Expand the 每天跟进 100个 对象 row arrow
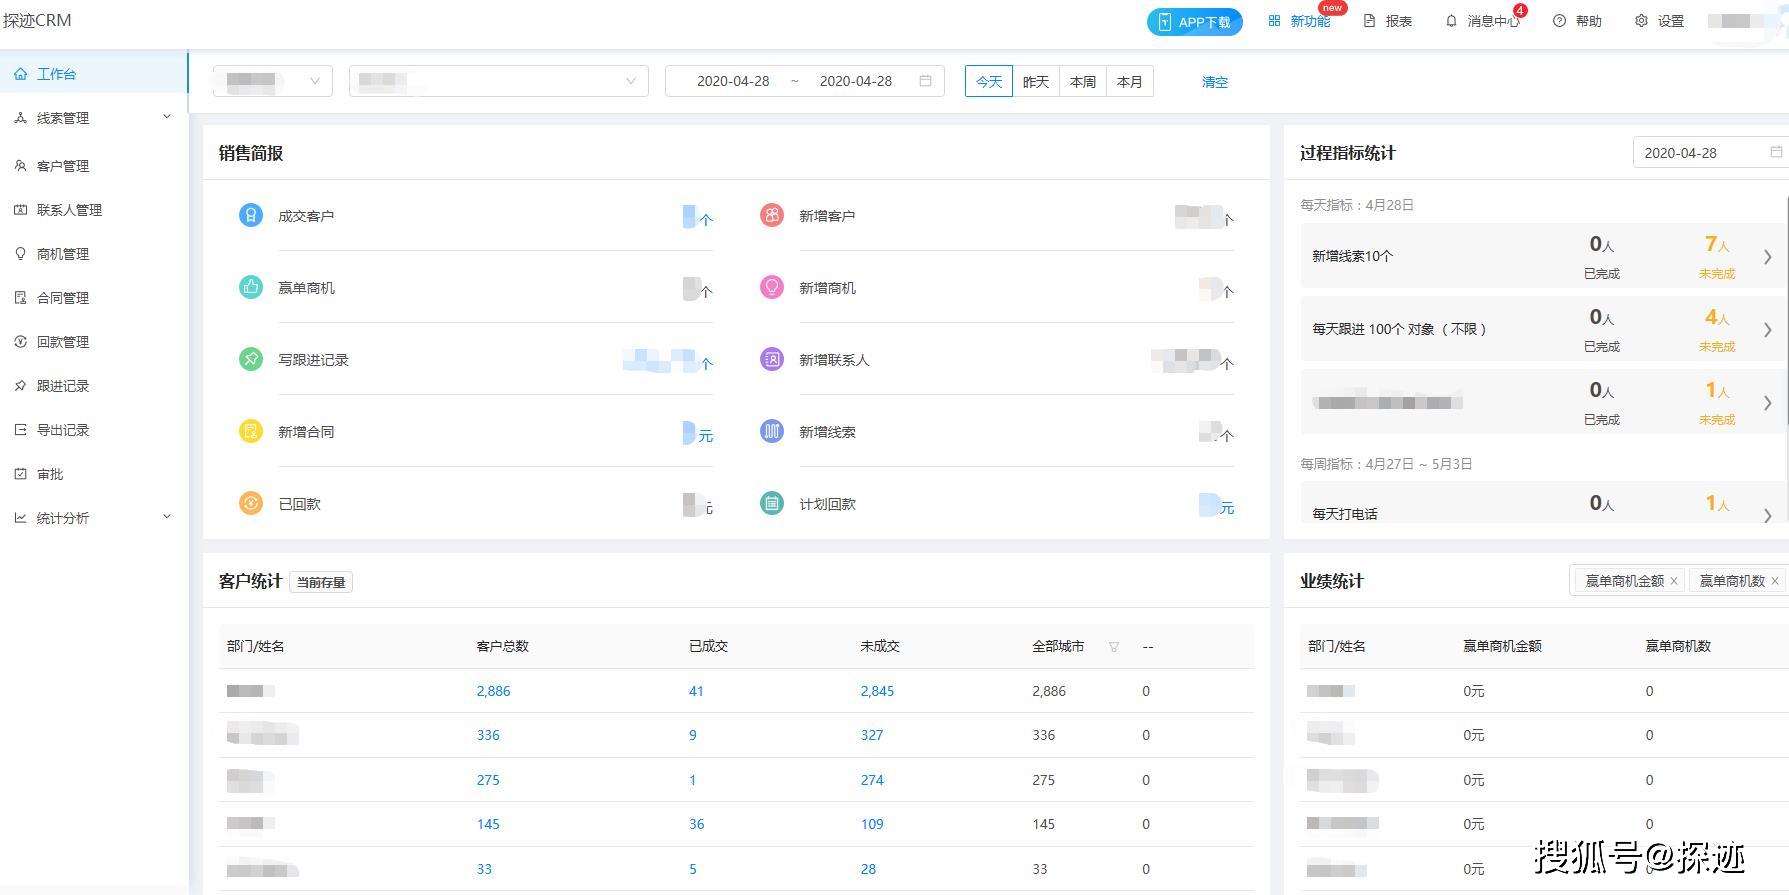 [x=1767, y=330]
